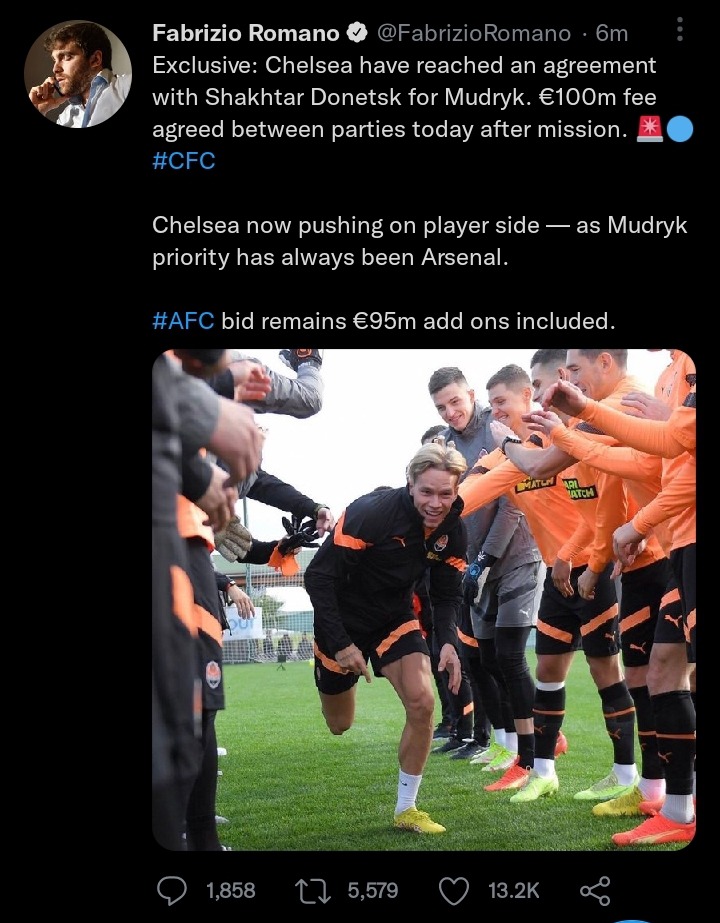The height and width of the screenshot is (923, 720).
Task: Click the 5,579 retweets count
Action: coord(373,891)
